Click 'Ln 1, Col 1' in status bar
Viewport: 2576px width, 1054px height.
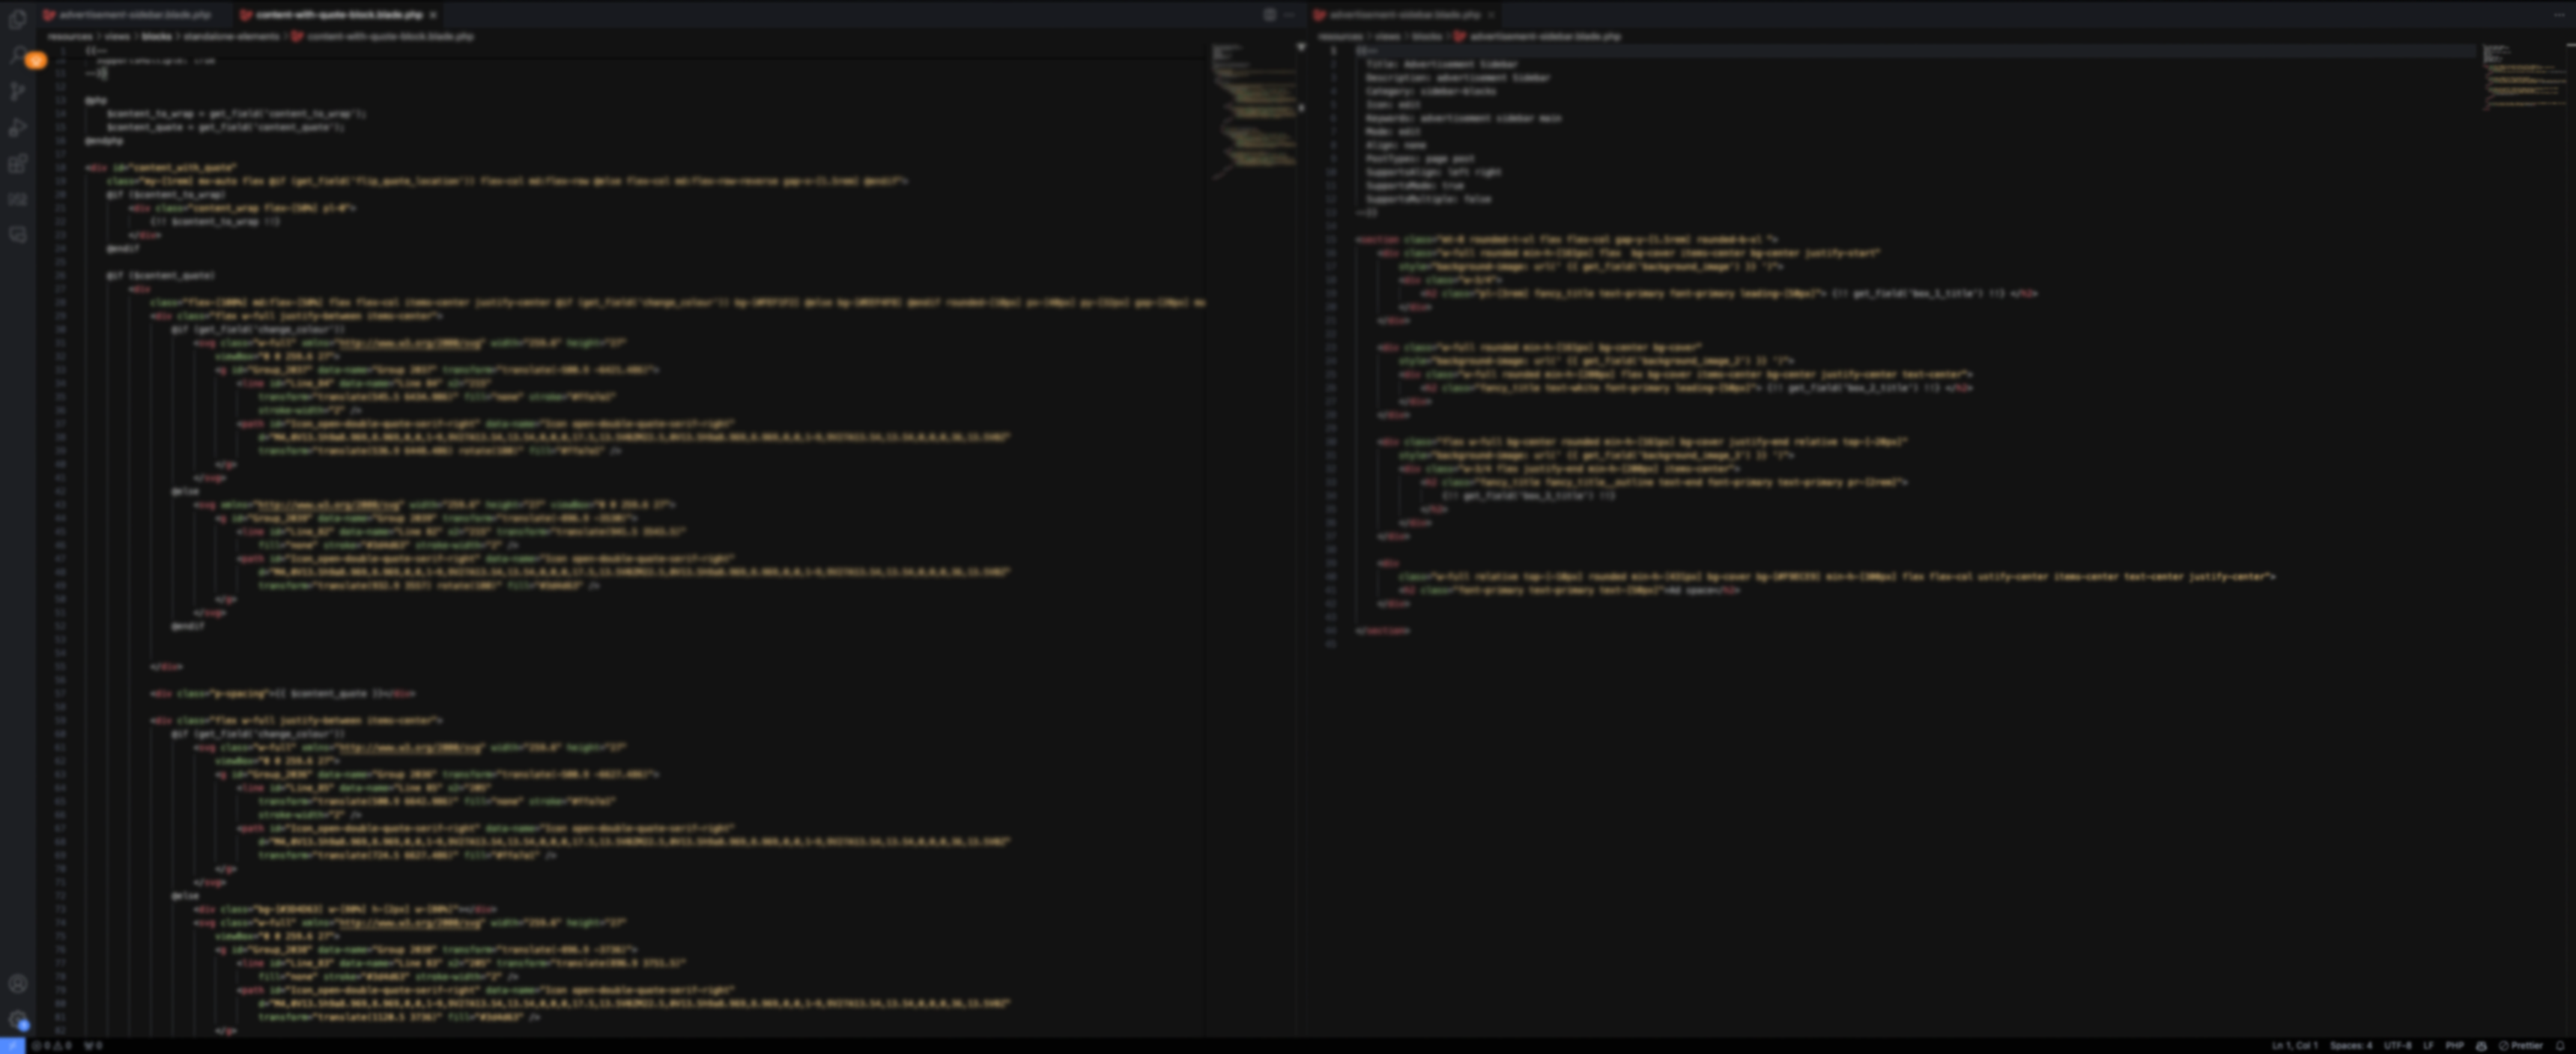coord(2295,1046)
